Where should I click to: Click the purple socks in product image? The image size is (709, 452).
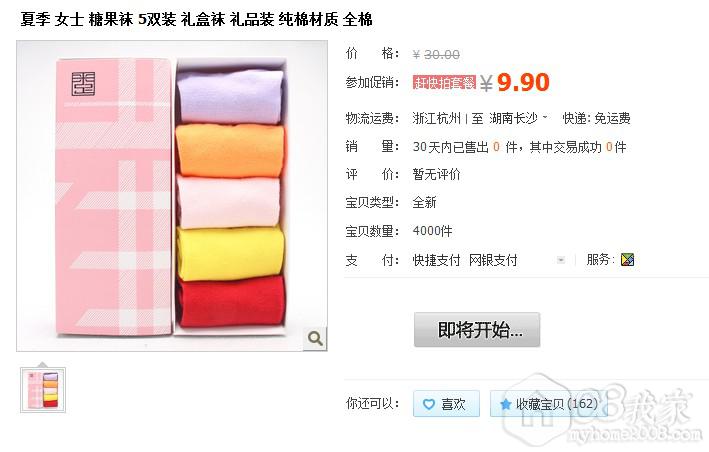(x=230, y=96)
